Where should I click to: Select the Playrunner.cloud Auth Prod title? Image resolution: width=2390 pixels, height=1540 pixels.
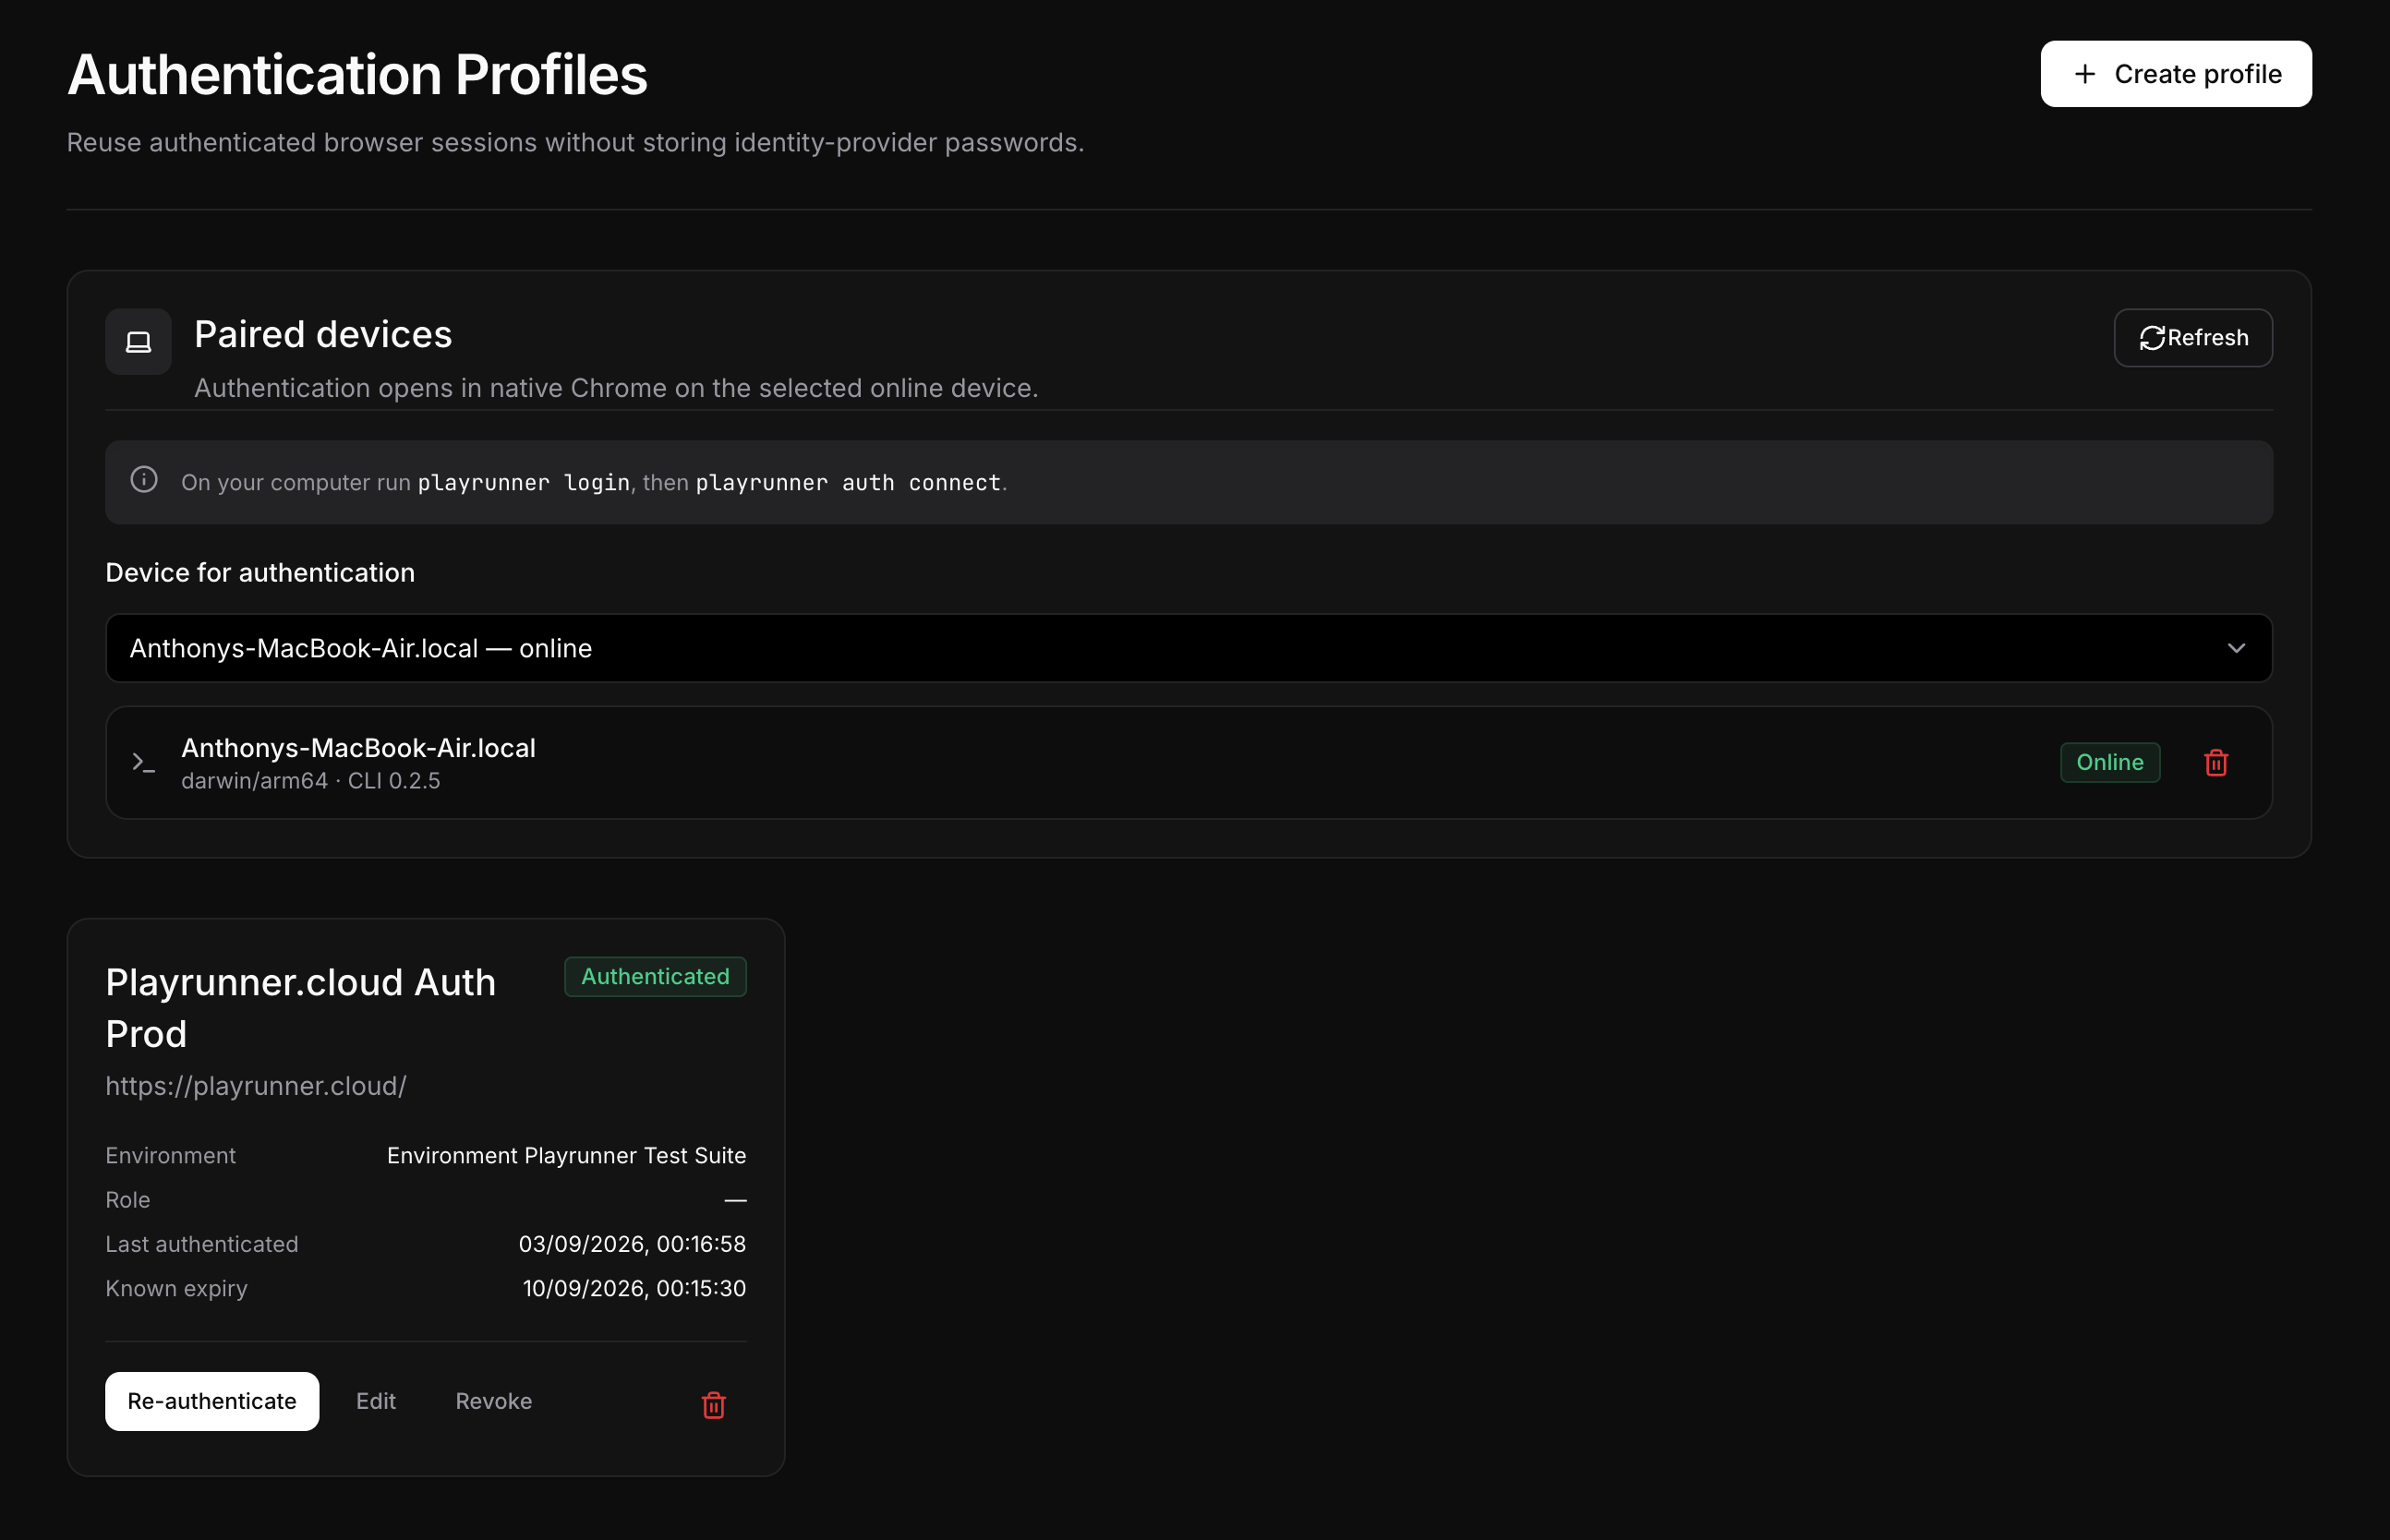point(301,1008)
